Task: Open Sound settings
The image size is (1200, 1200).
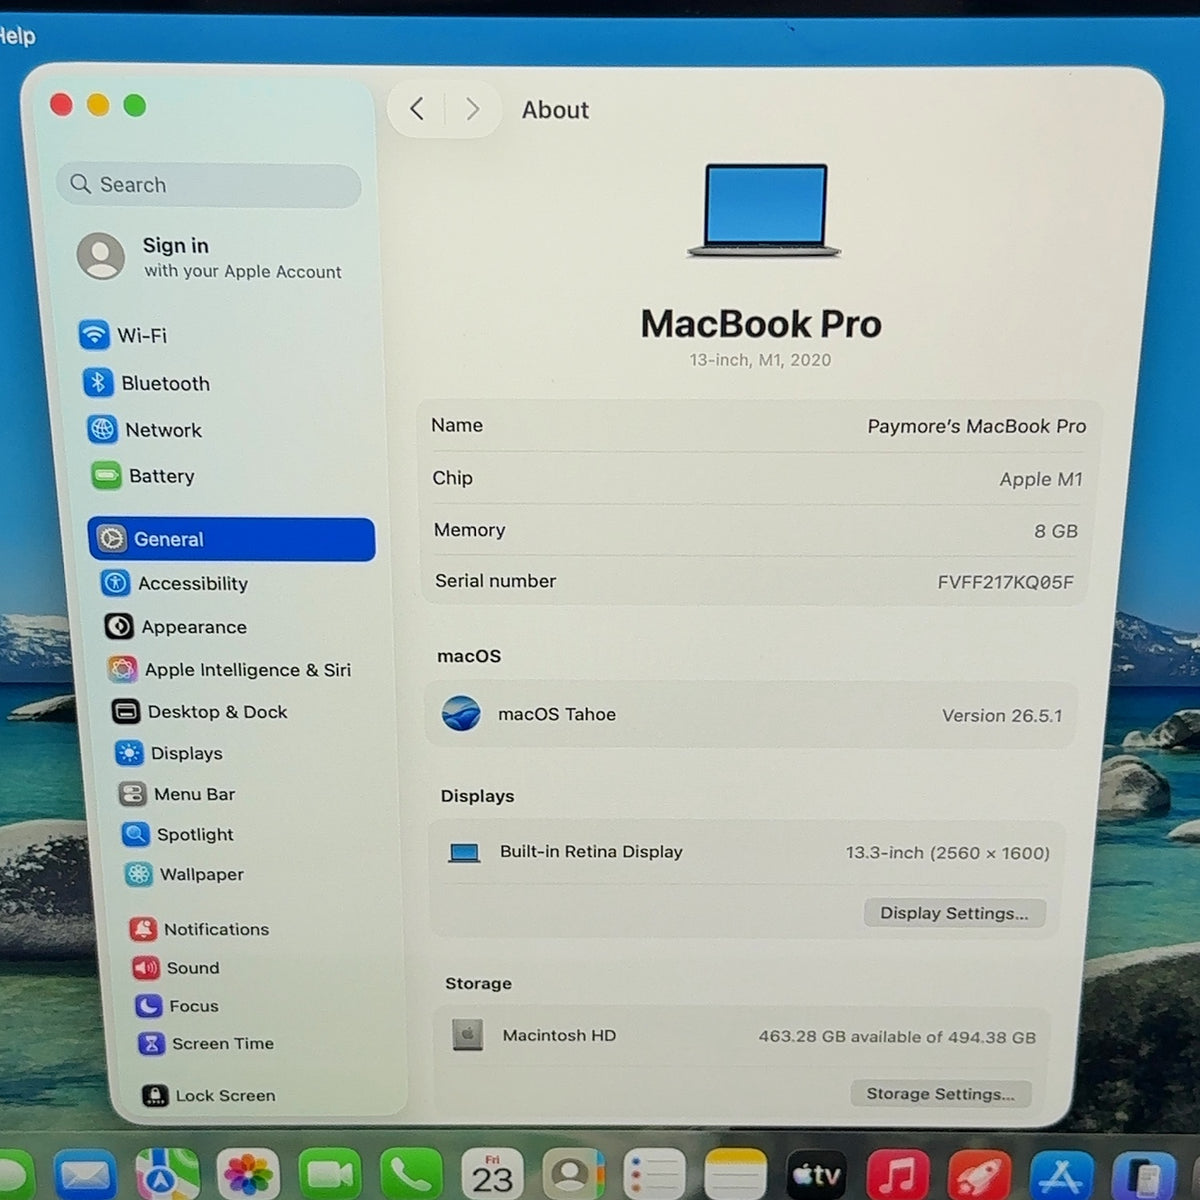Action: [176, 968]
